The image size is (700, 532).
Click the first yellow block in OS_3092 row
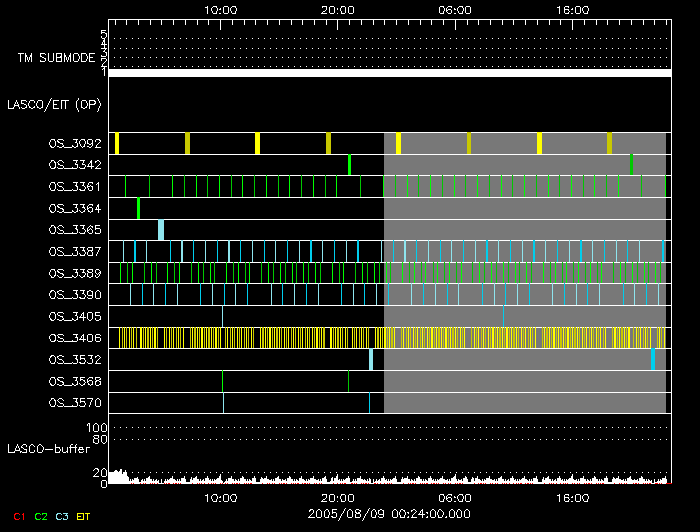pos(117,143)
